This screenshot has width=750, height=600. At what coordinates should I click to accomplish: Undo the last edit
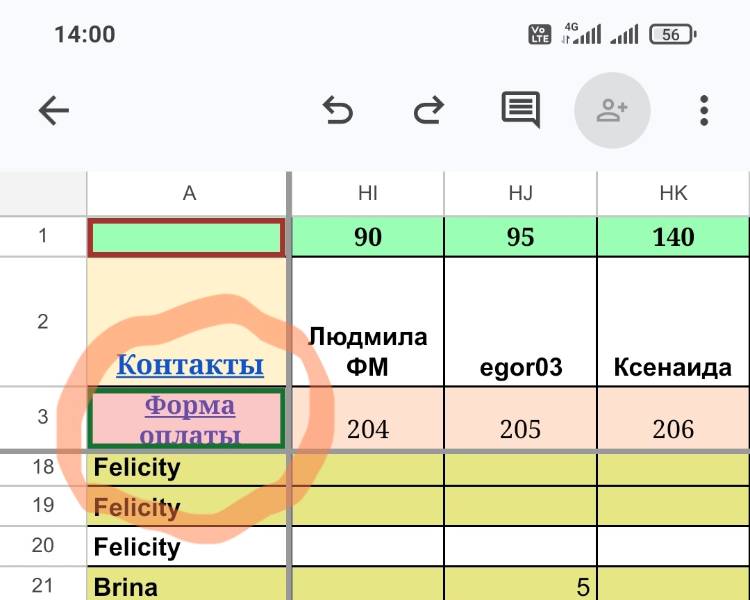(x=338, y=111)
